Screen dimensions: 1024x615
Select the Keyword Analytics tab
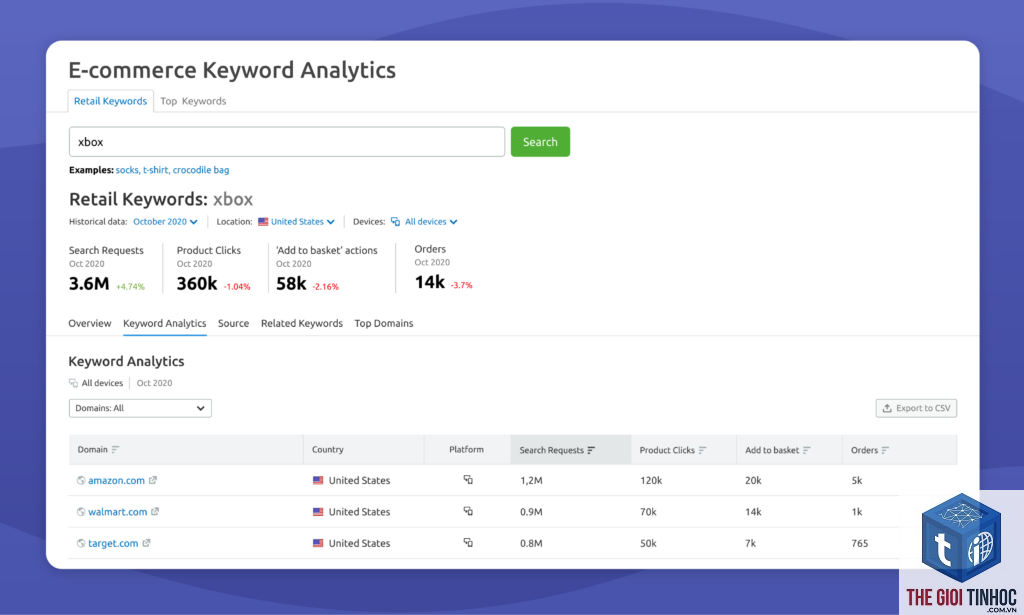click(165, 323)
